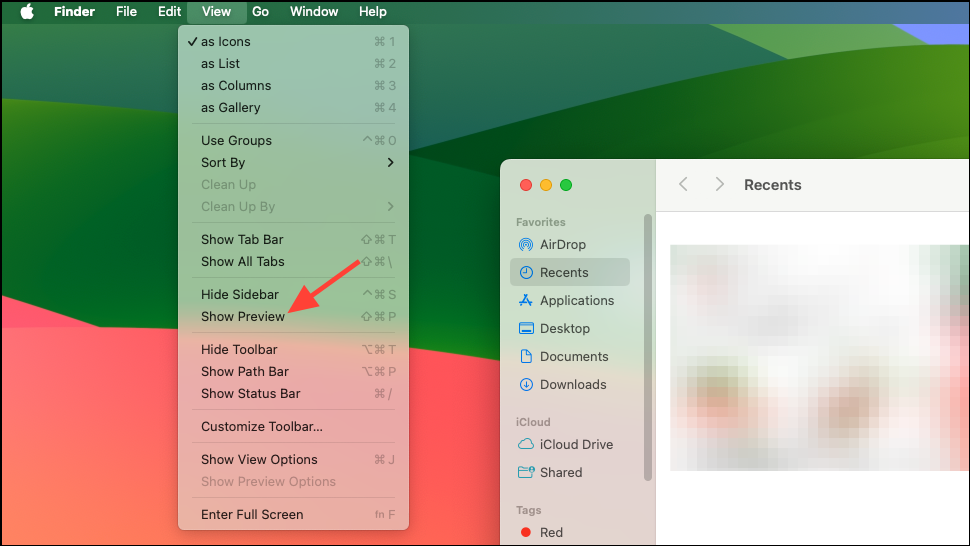Open the Edit menu
This screenshot has width=970, height=546.
pos(169,12)
